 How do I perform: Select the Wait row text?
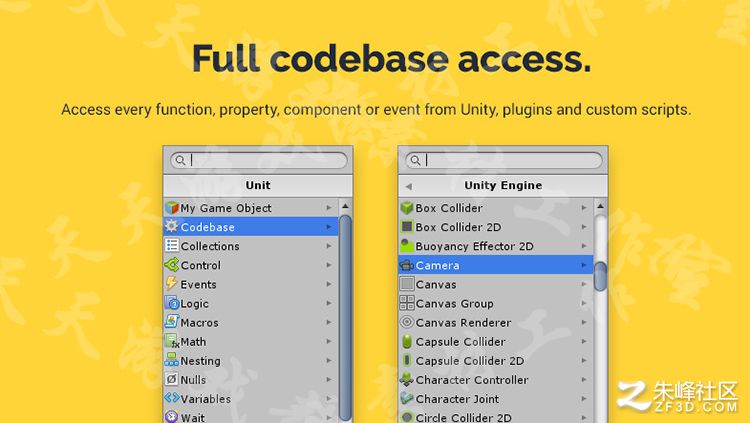point(193,418)
